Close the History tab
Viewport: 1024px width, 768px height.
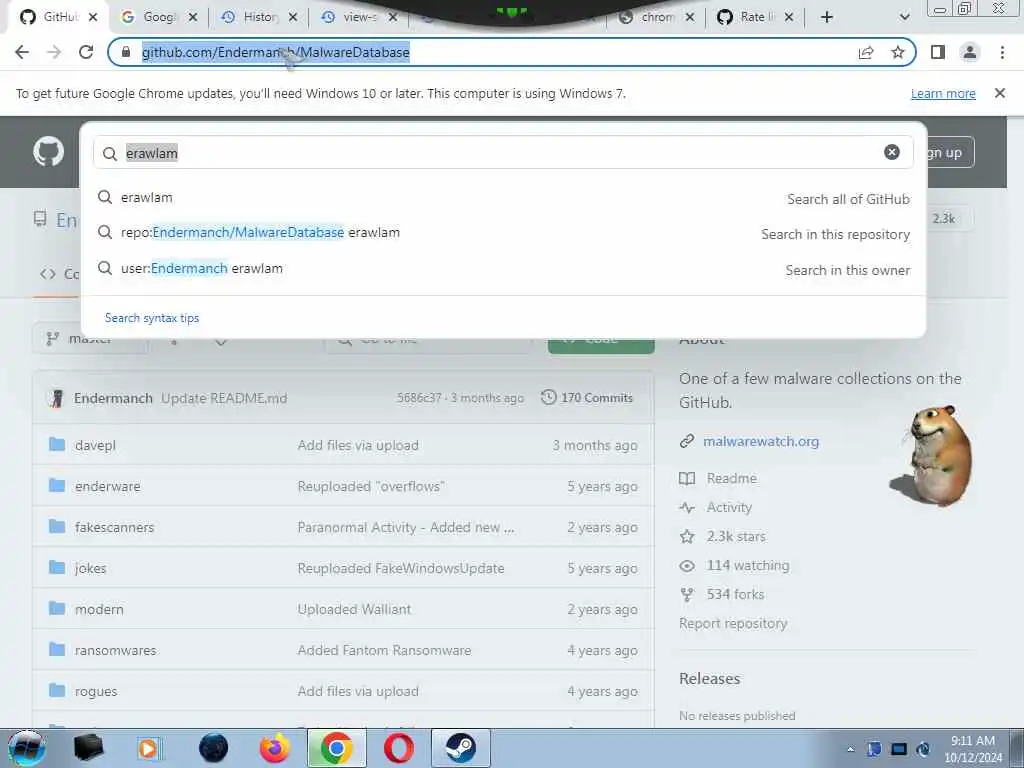(293, 17)
